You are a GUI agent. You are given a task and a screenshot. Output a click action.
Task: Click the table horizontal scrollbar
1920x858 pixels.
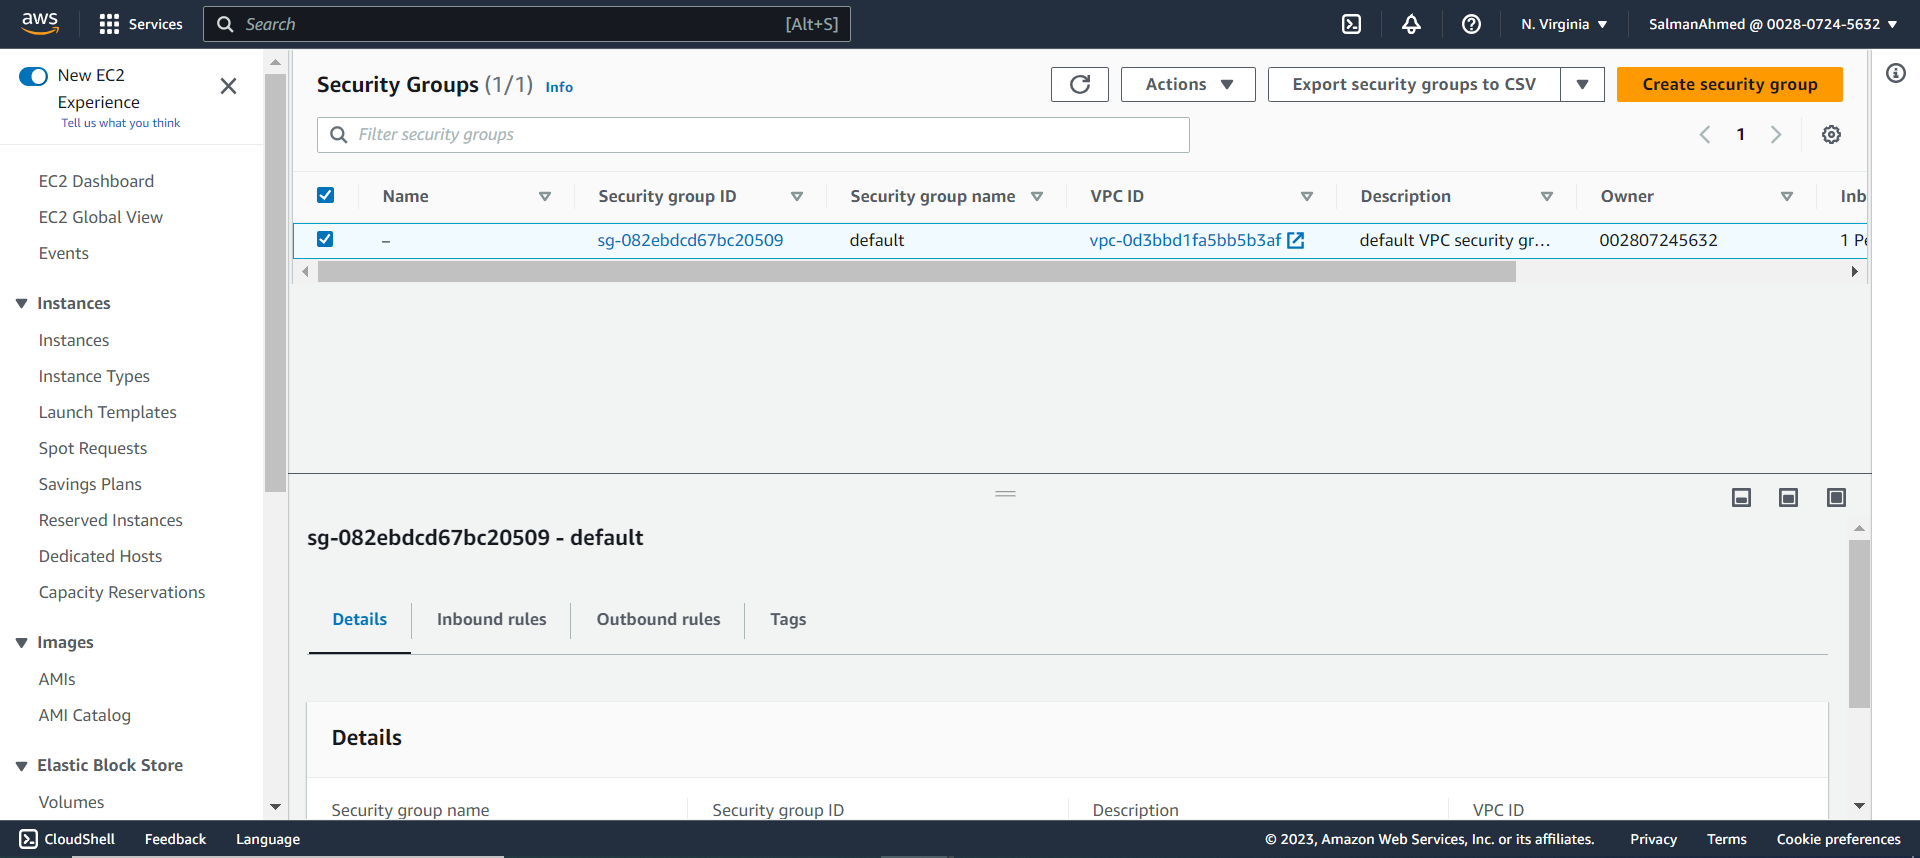tap(916, 272)
